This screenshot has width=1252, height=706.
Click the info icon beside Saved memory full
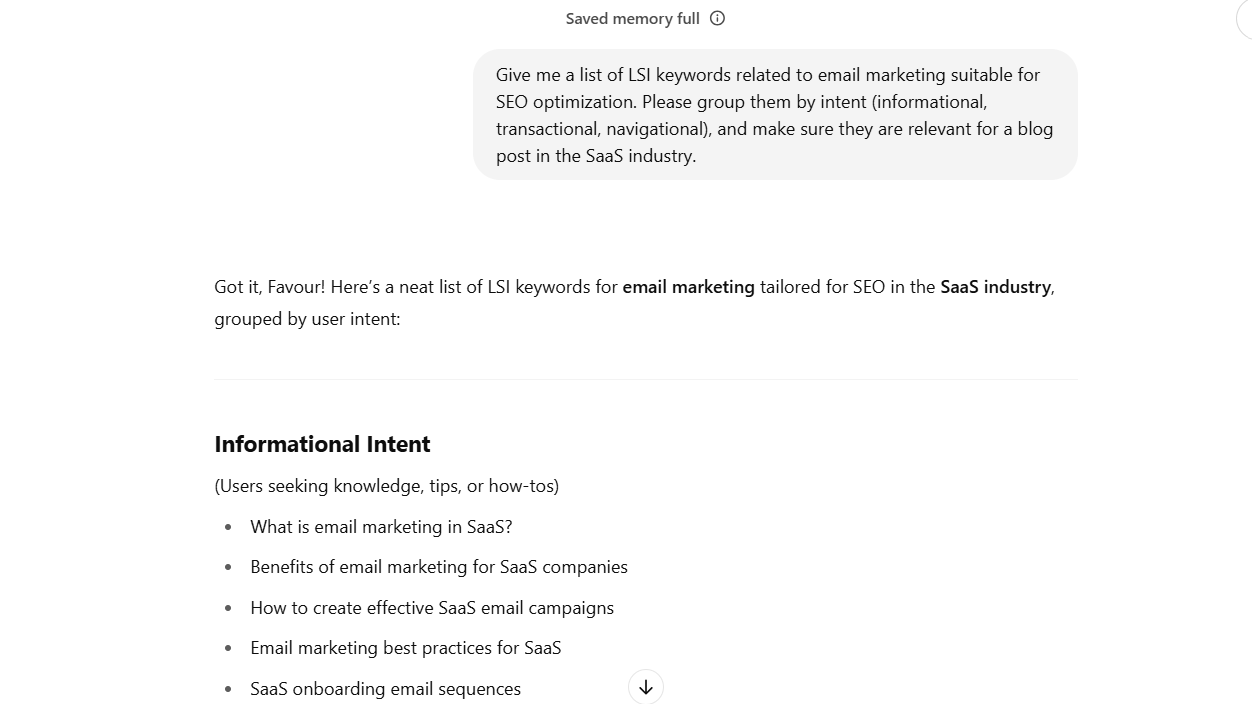(x=716, y=18)
